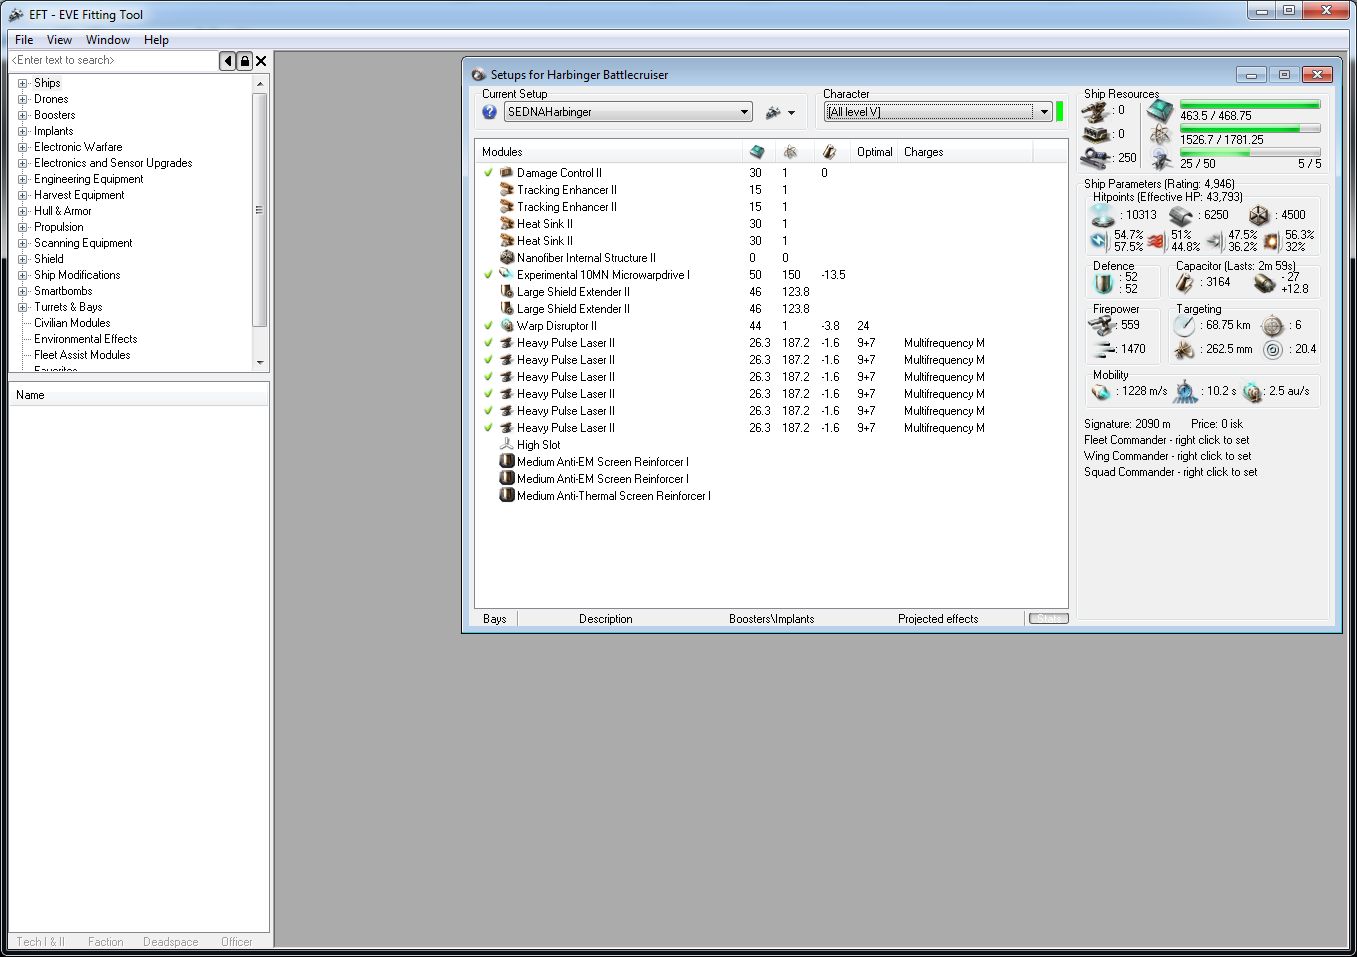Open the File menu
The image size is (1357, 957).
pyautogui.click(x=24, y=40)
